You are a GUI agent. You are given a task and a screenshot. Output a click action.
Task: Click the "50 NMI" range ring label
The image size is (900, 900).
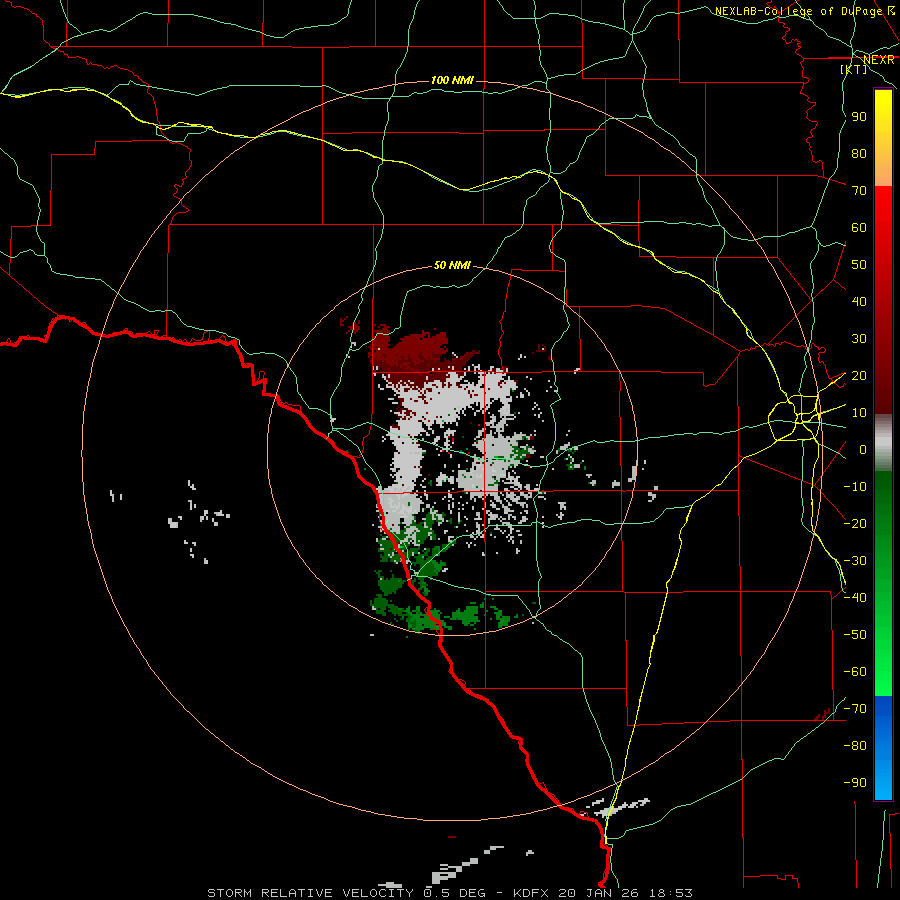452,265
